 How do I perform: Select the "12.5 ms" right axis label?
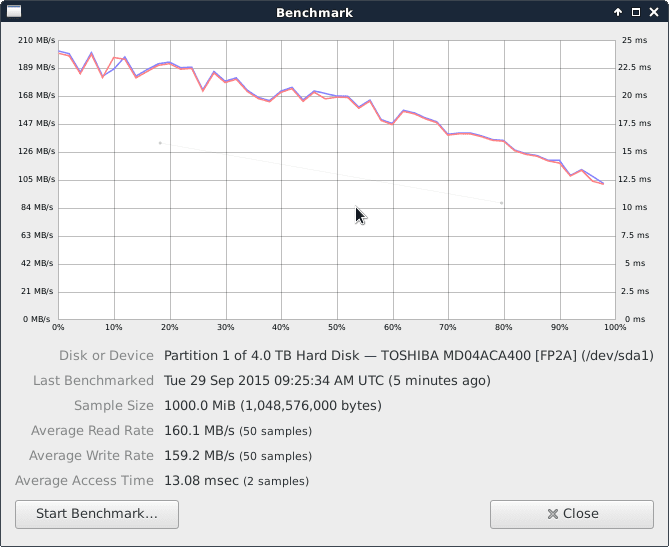coord(634,179)
